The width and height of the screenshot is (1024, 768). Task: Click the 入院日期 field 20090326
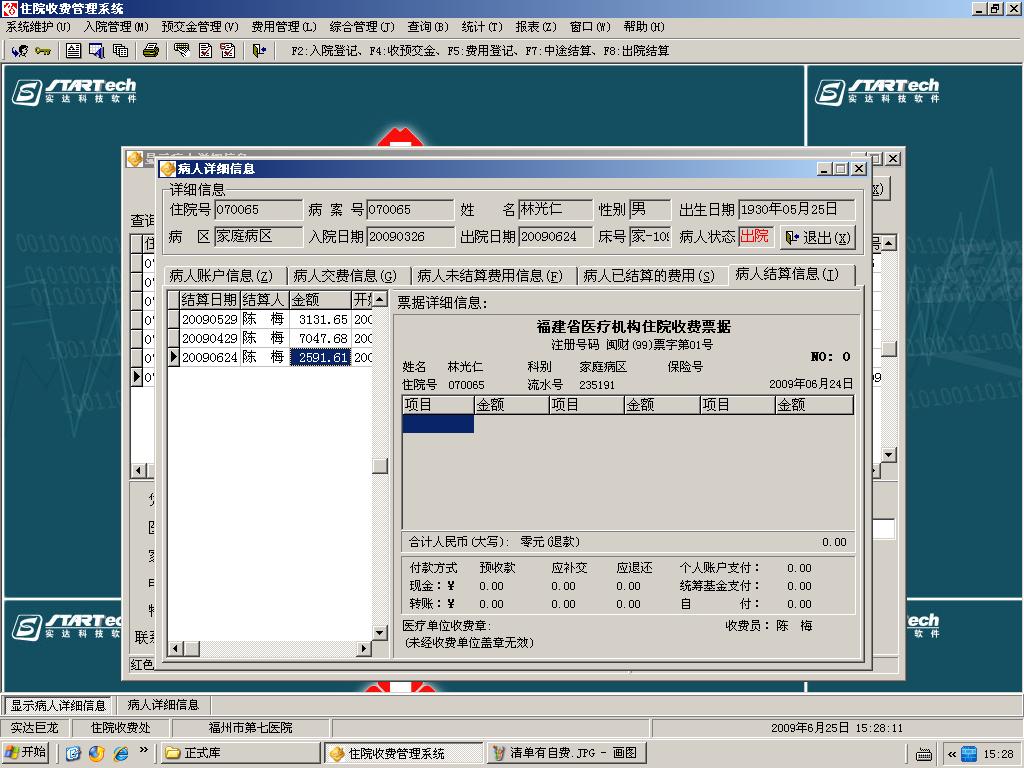pyautogui.click(x=410, y=236)
